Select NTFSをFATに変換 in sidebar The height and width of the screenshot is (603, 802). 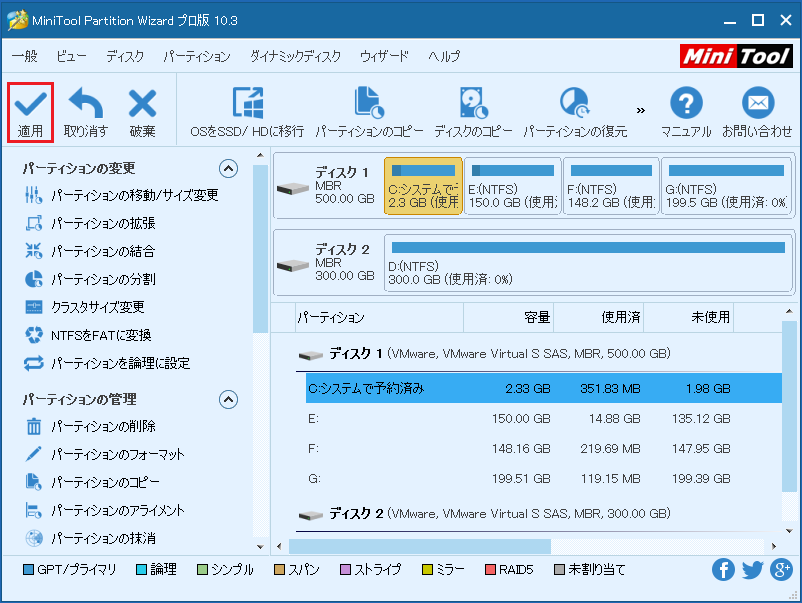pyautogui.click(x=88, y=335)
